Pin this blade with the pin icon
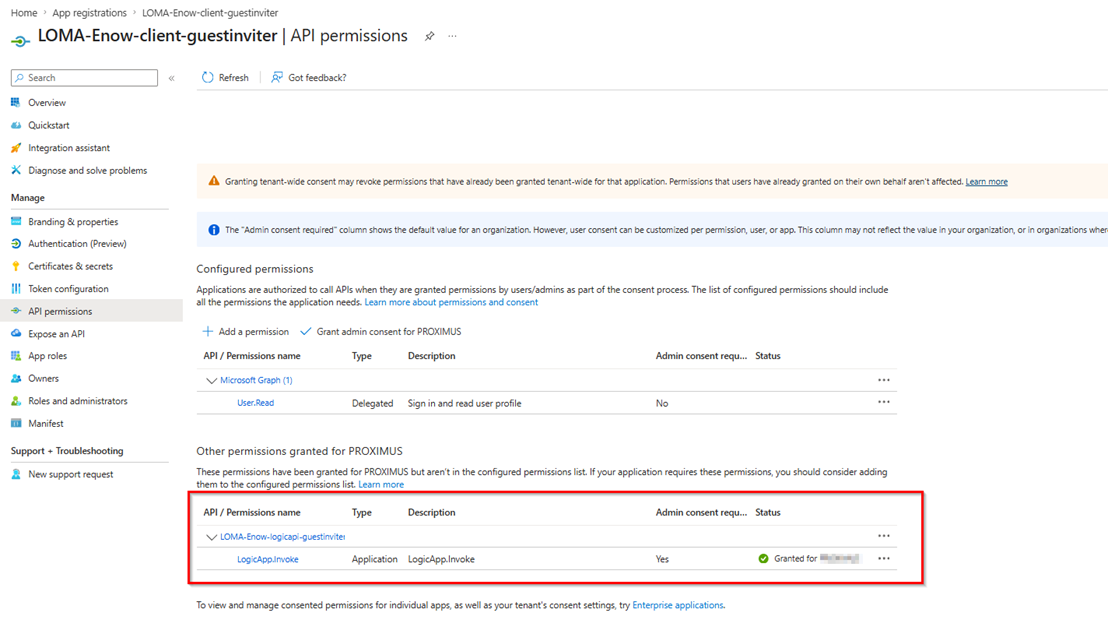 [x=429, y=36]
